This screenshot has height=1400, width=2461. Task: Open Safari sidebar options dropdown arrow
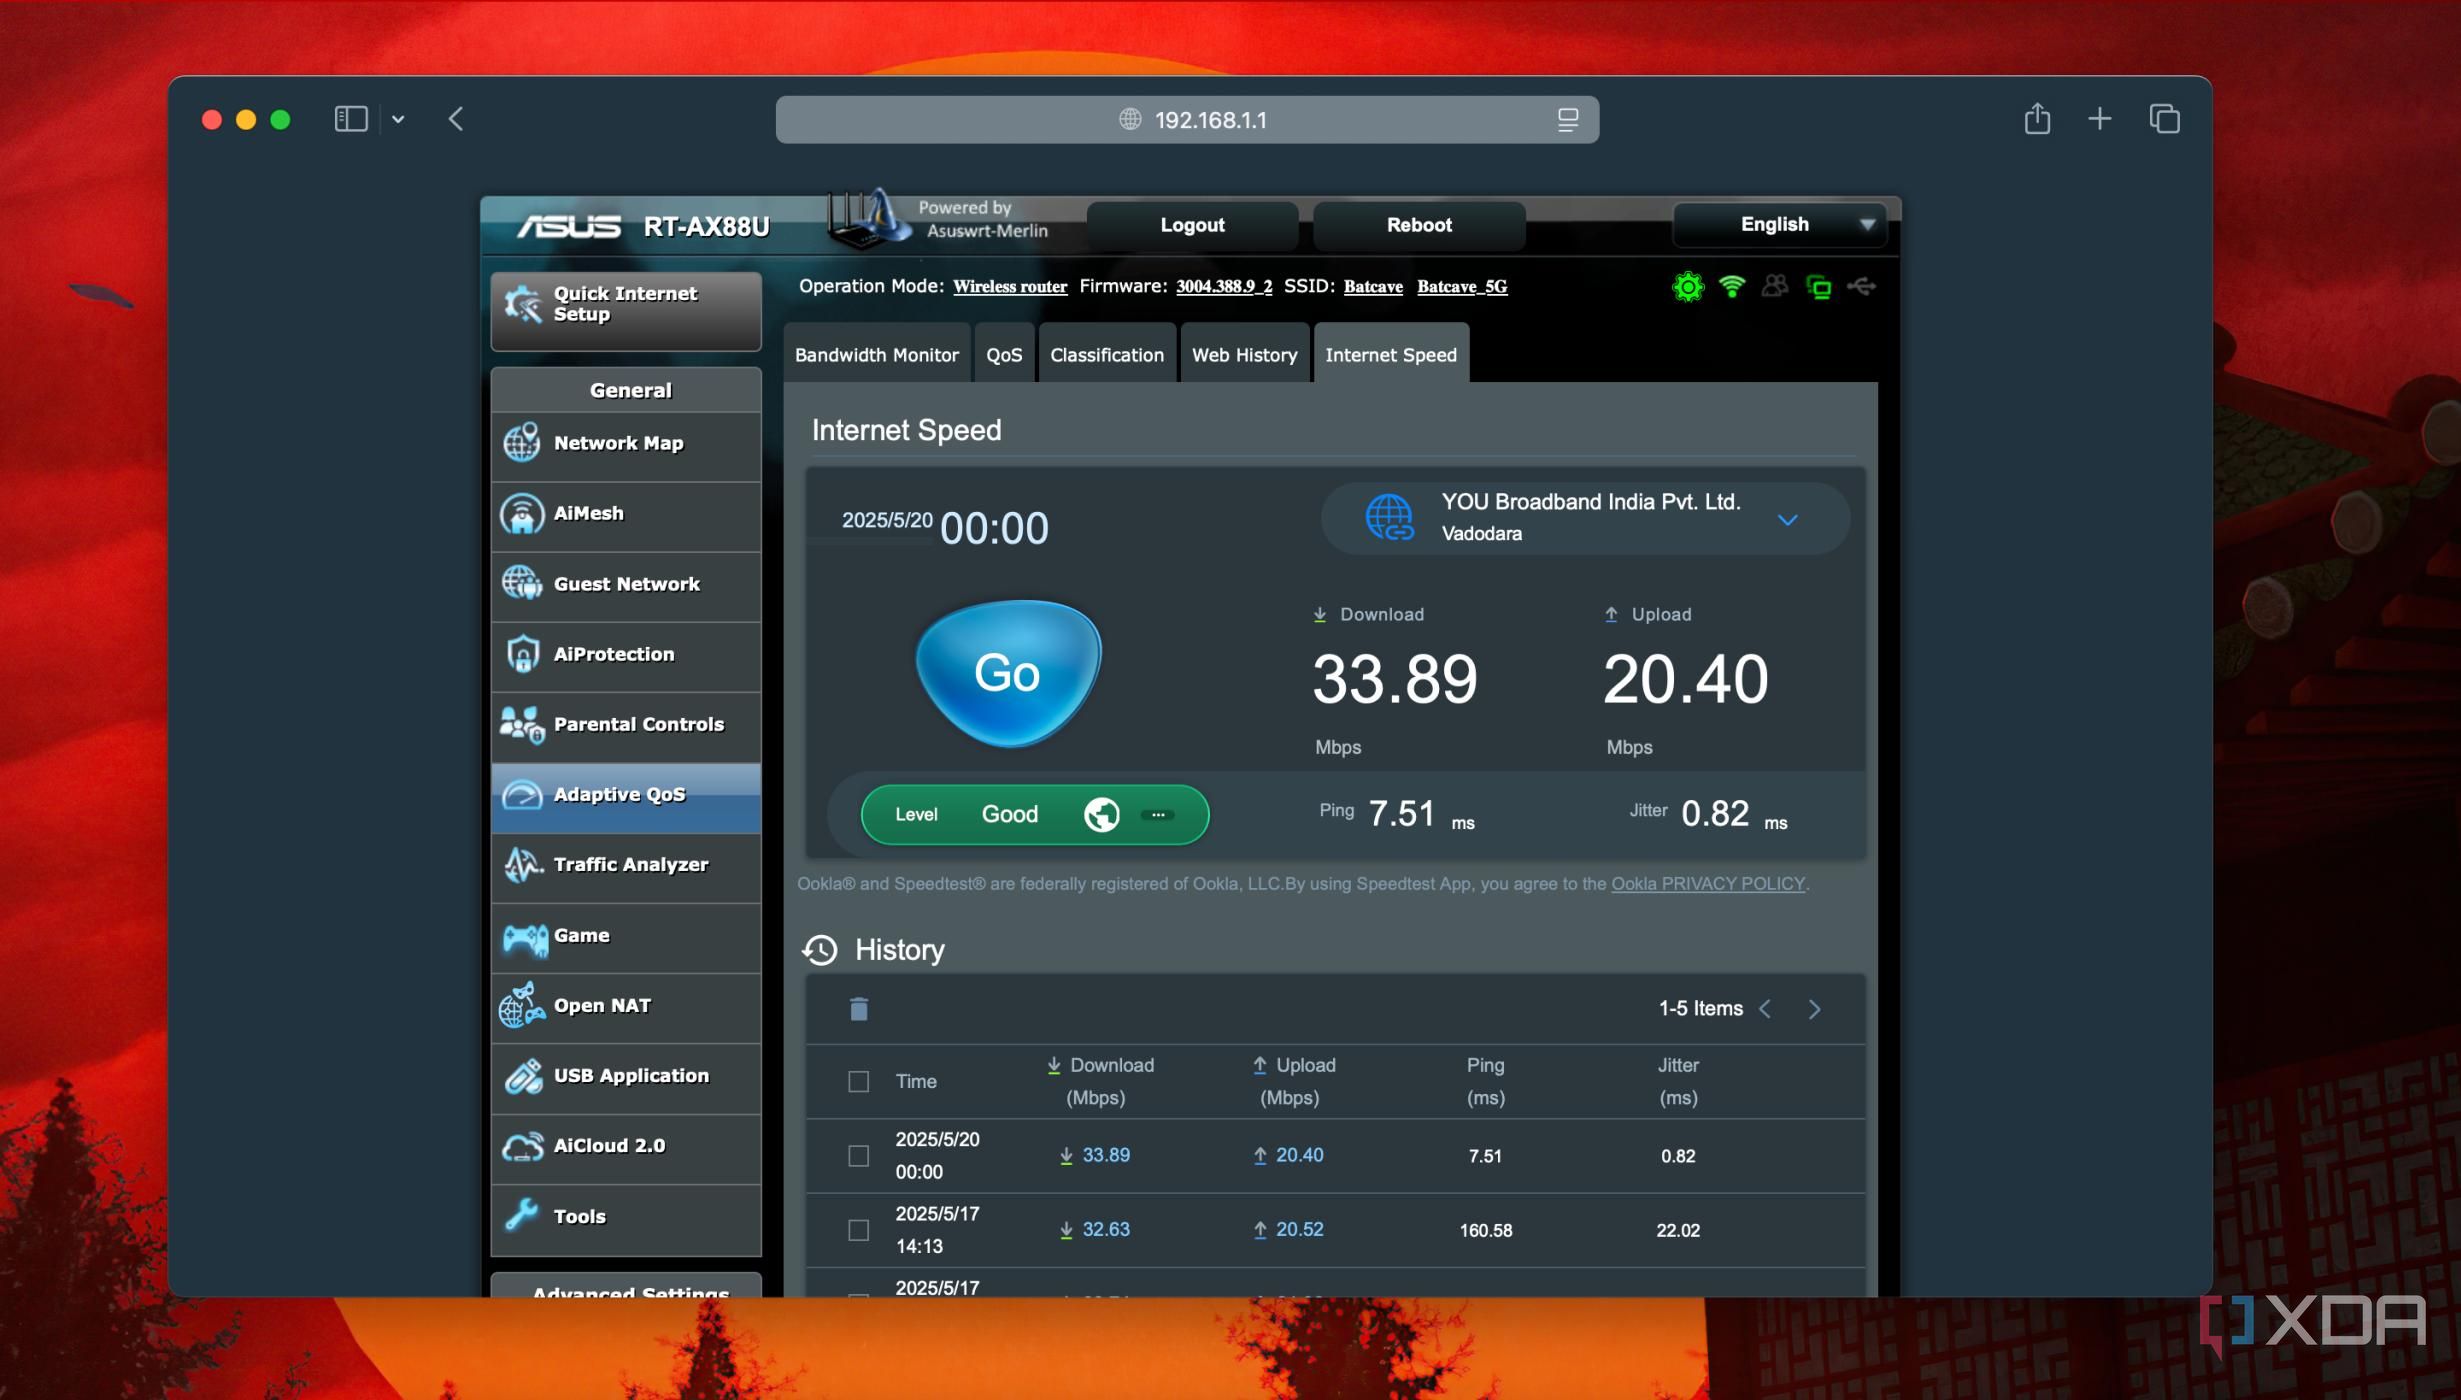pos(398,119)
